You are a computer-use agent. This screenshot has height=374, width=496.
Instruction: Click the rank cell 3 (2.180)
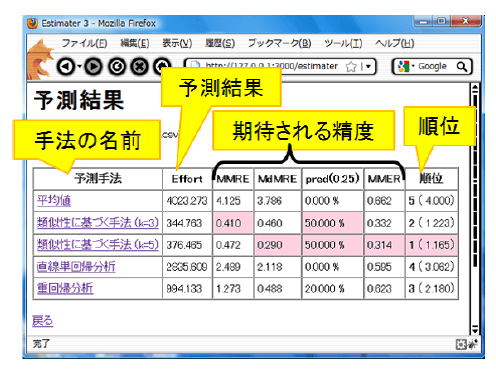pyautogui.click(x=431, y=289)
